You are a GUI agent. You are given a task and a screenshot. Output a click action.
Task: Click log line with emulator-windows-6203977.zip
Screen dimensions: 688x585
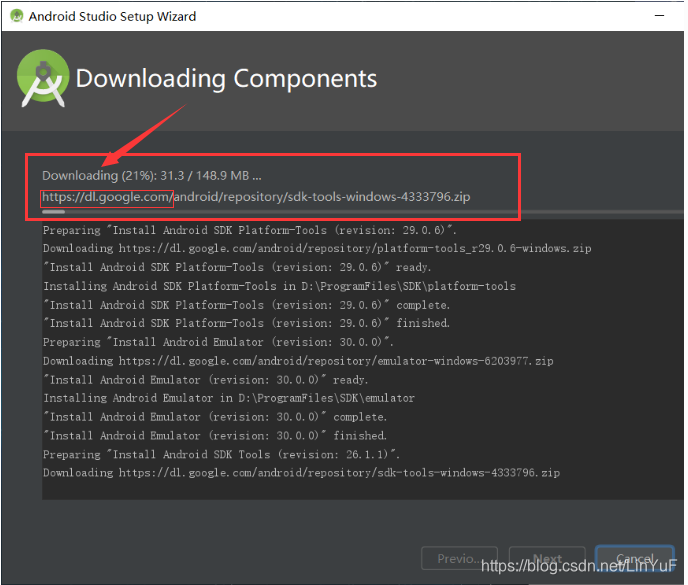click(298, 361)
